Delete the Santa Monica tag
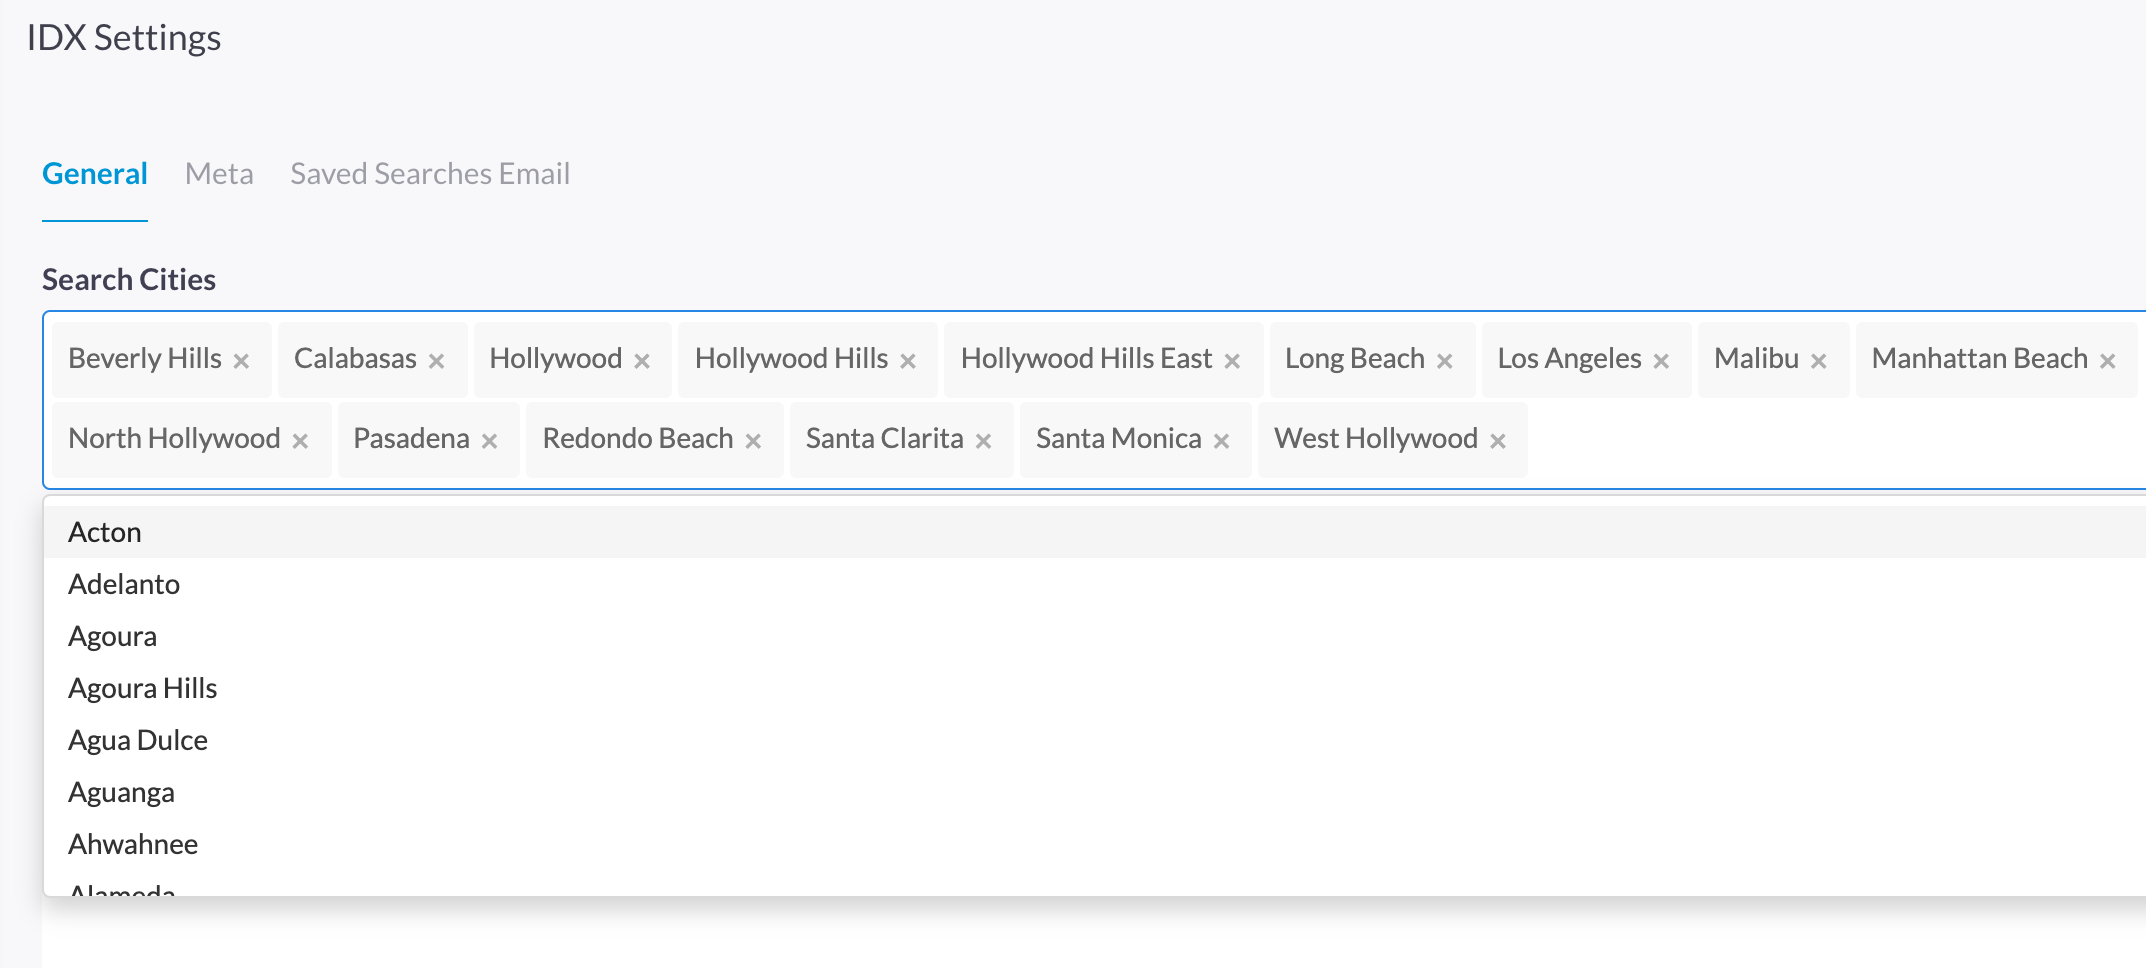Viewport: 2146px width, 968px height. pos(1221,441)
